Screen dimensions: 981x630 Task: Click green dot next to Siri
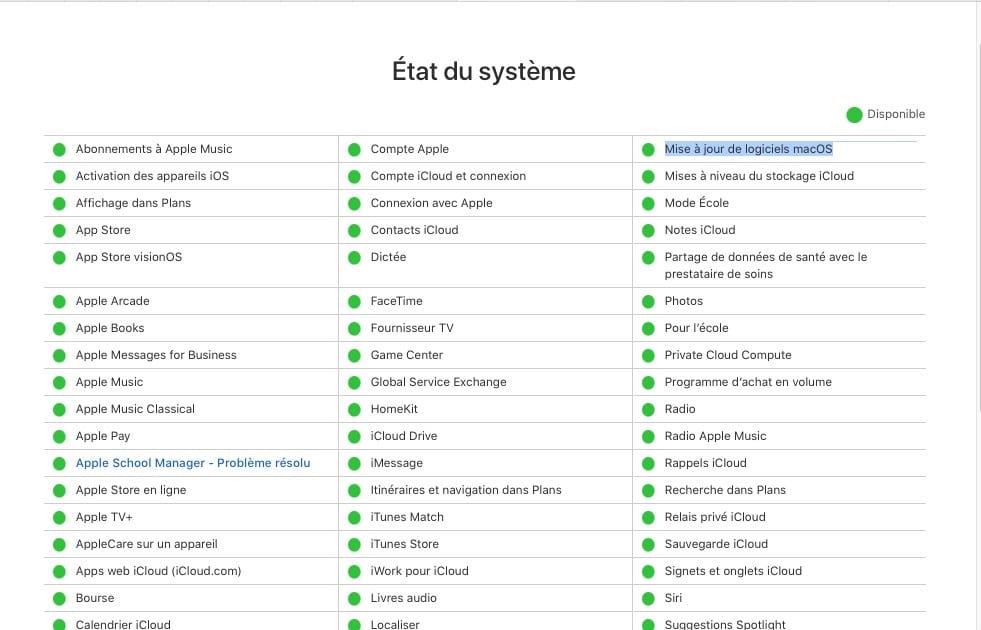click(x=648, y=599)
